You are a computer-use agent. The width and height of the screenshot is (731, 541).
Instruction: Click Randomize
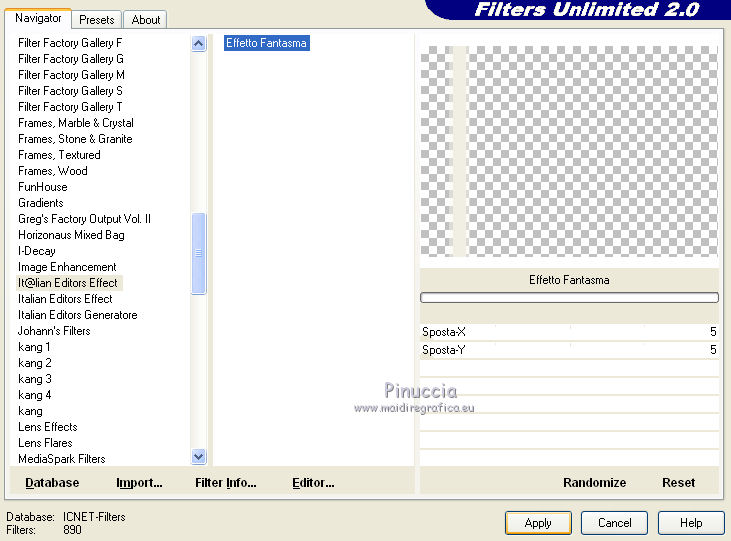[x=594, y=482]
